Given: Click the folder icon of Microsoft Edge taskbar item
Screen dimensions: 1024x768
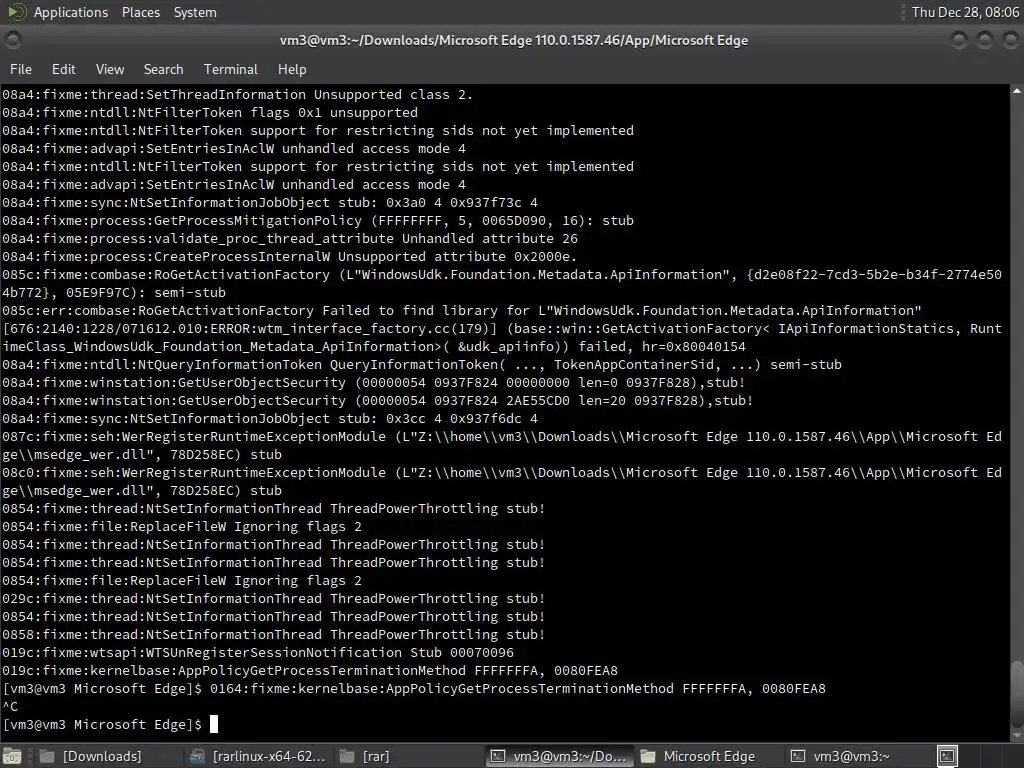Looking at the screenshot, I should (x=648, y=756).
